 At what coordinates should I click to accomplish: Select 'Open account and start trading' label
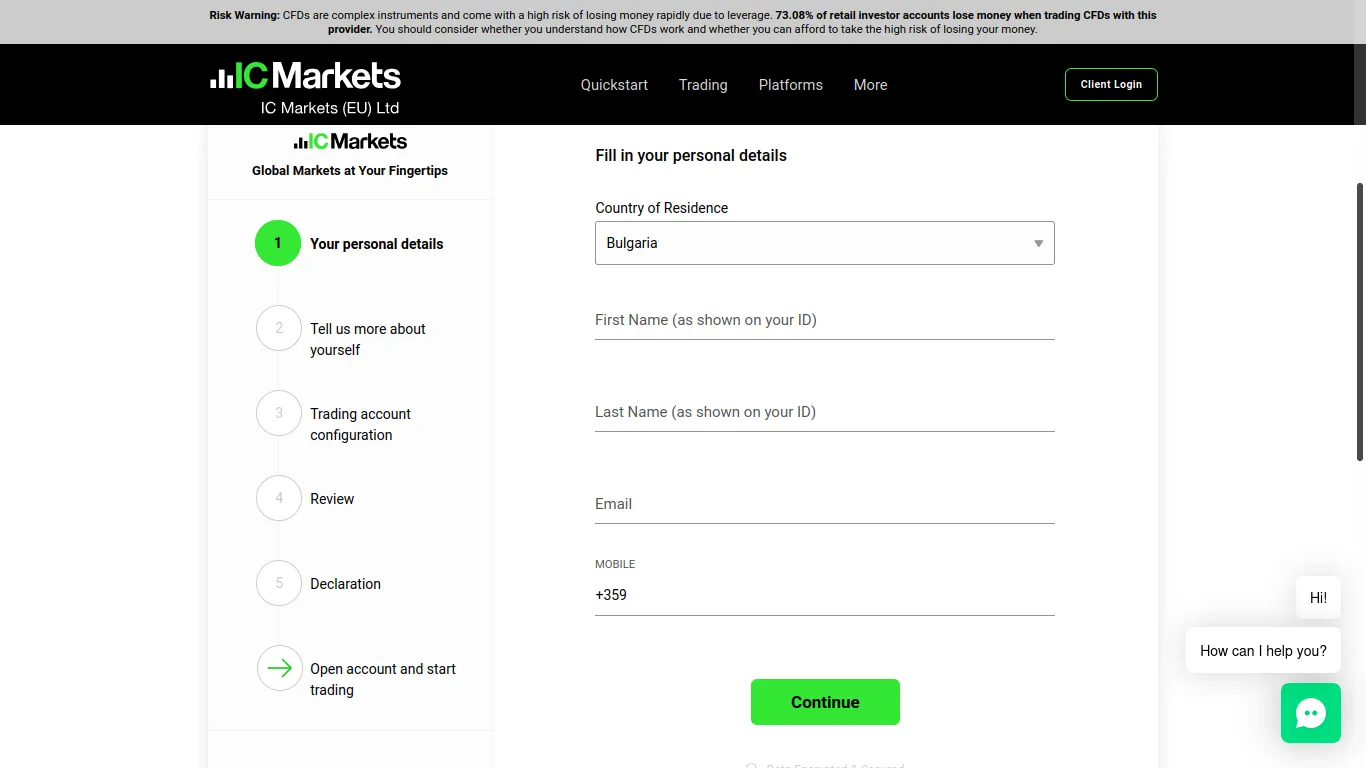[383, 679]
